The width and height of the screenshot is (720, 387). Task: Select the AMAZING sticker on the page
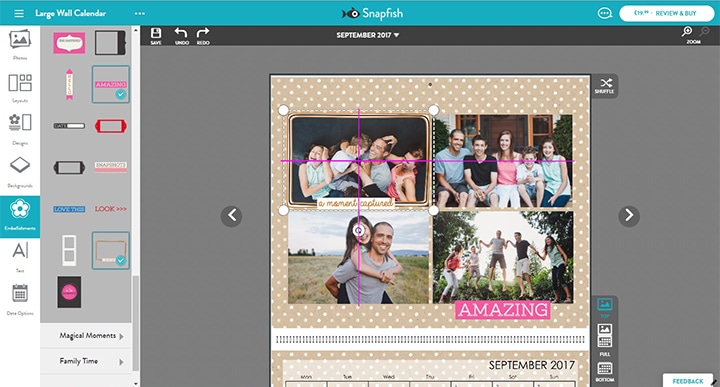[503, 309]
